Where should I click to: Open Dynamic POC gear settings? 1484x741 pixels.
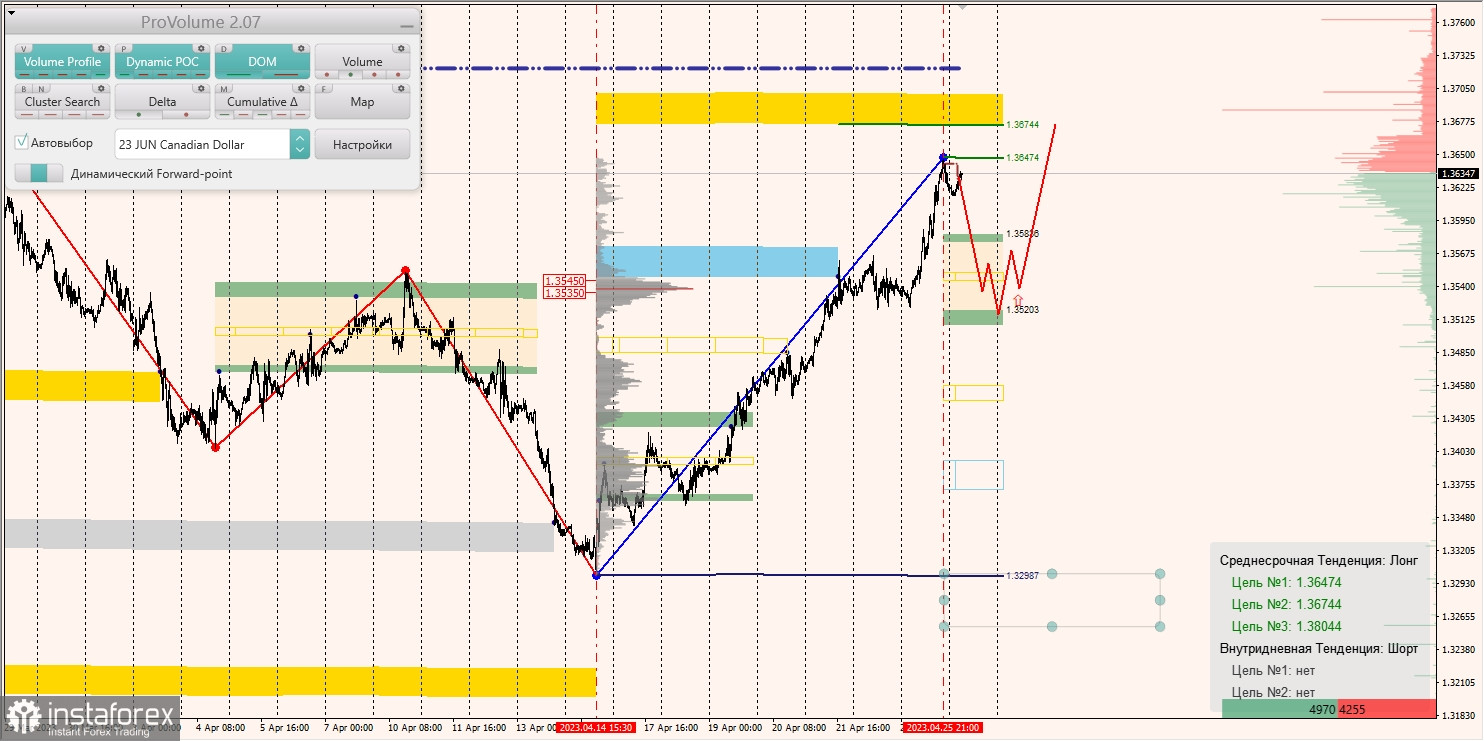click(200, 48)
